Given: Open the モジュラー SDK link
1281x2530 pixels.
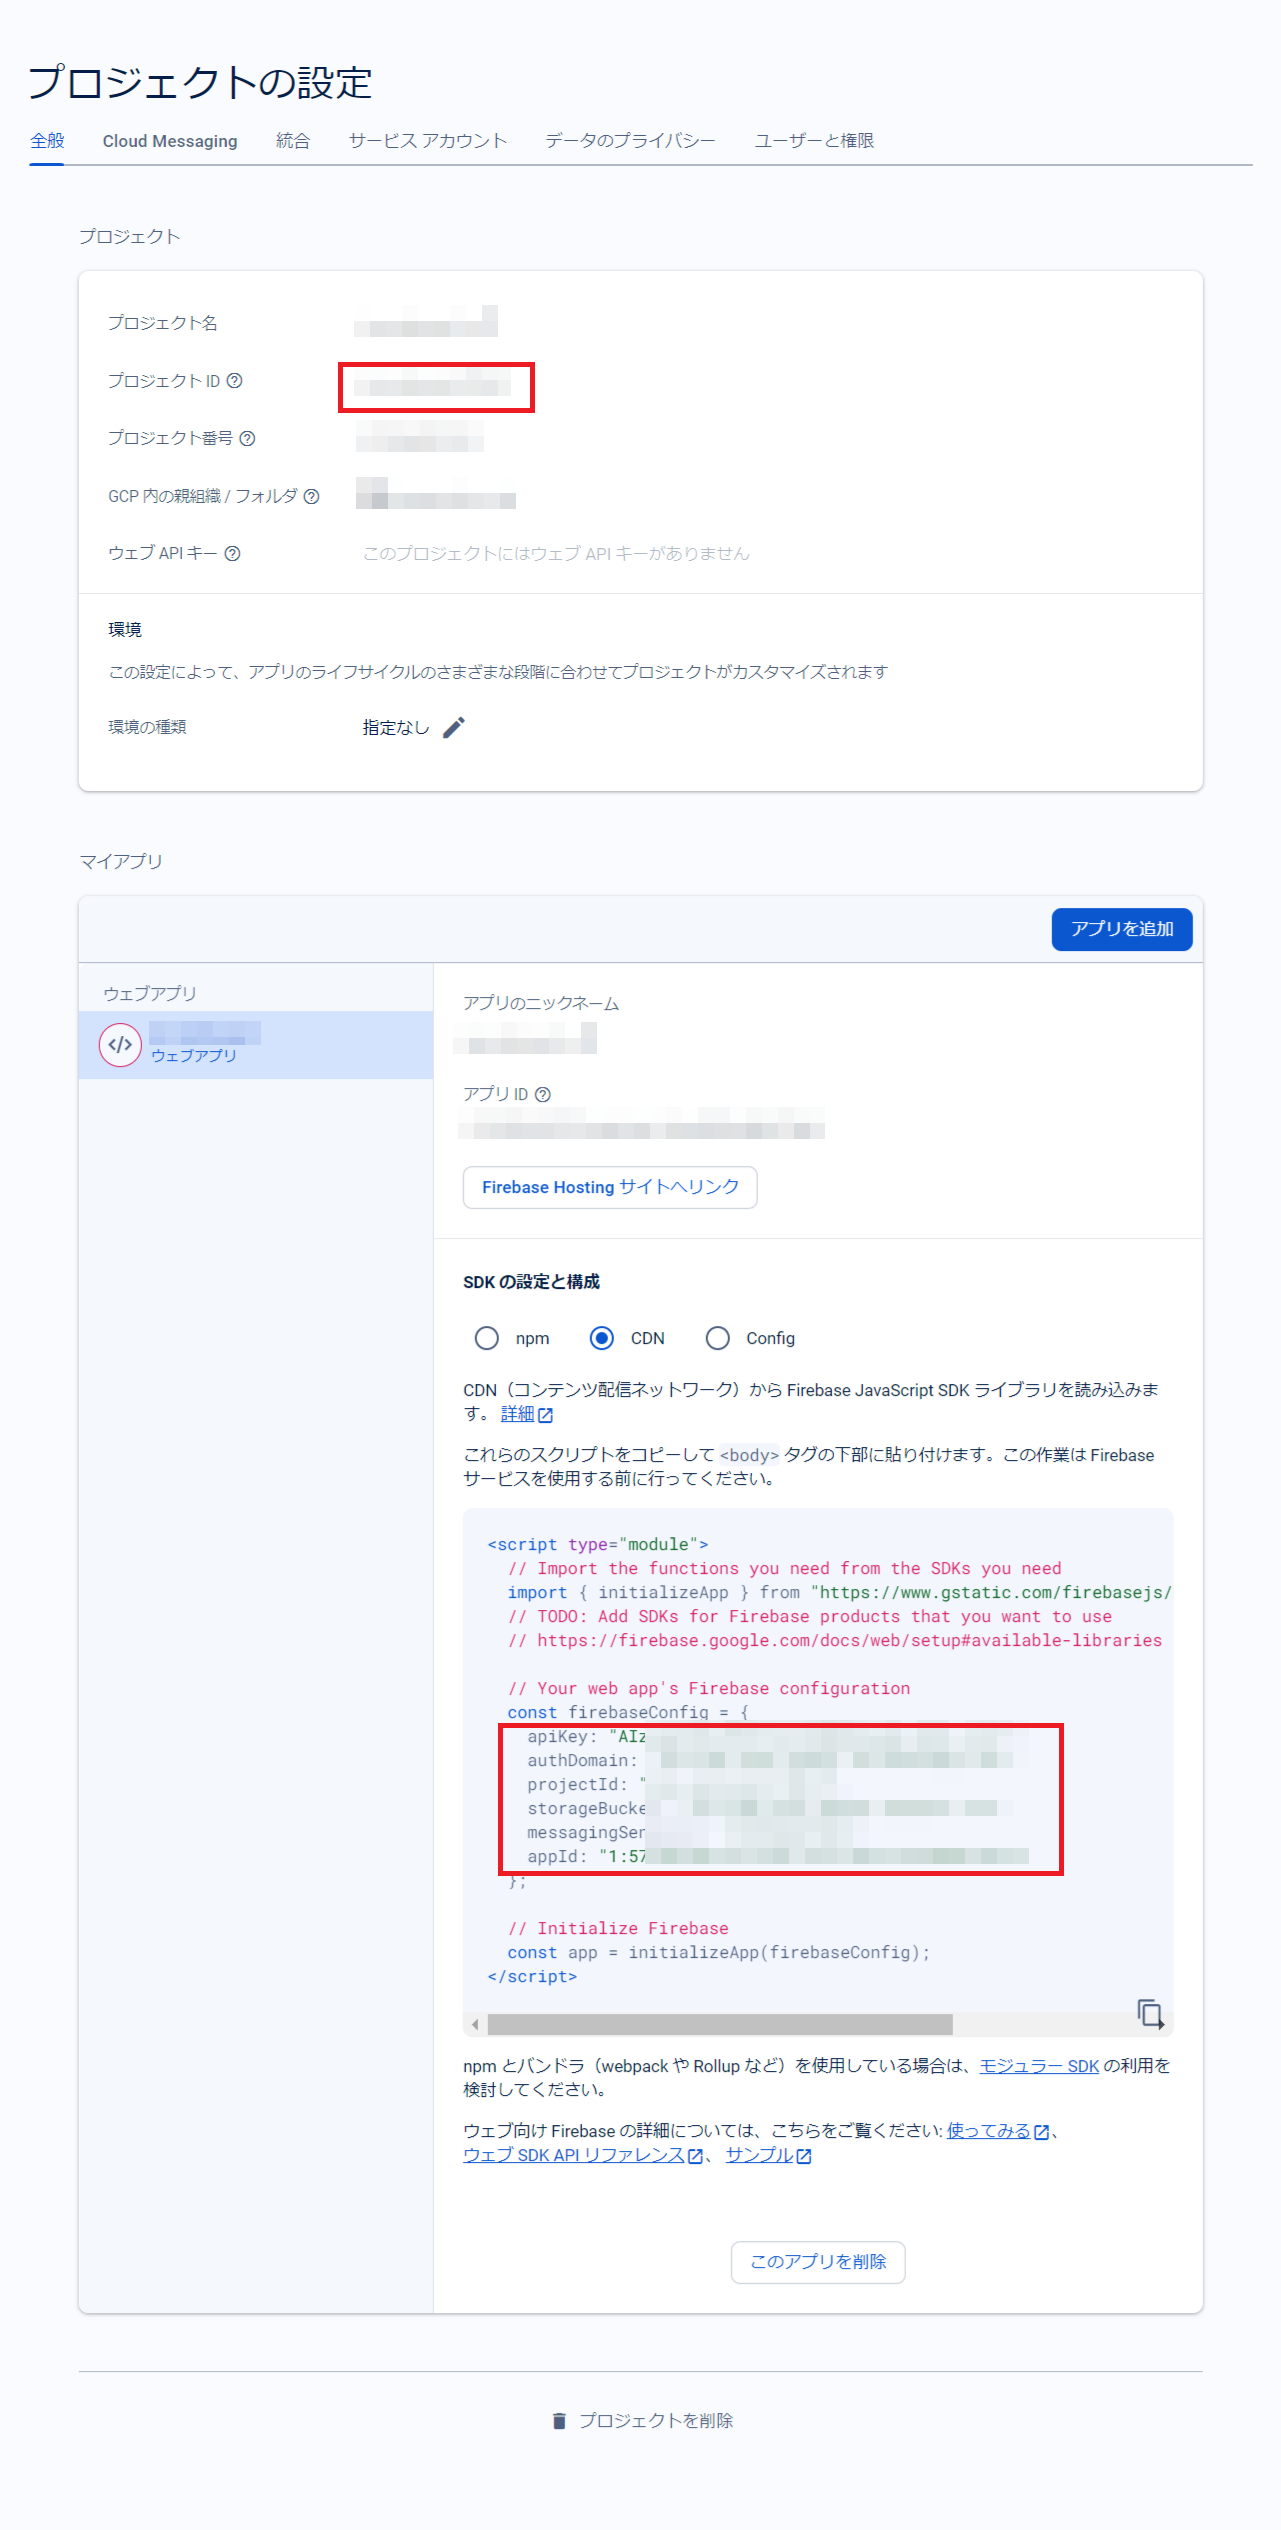Looking at the screenshot, I should (x=1039, y=2066).
